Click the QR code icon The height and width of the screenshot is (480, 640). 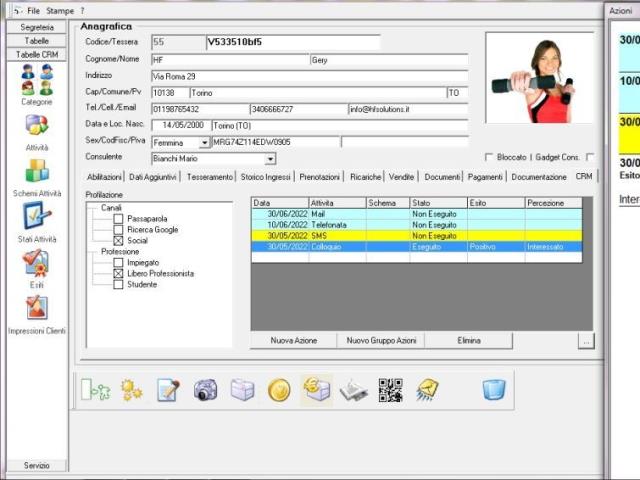point(390,390)
